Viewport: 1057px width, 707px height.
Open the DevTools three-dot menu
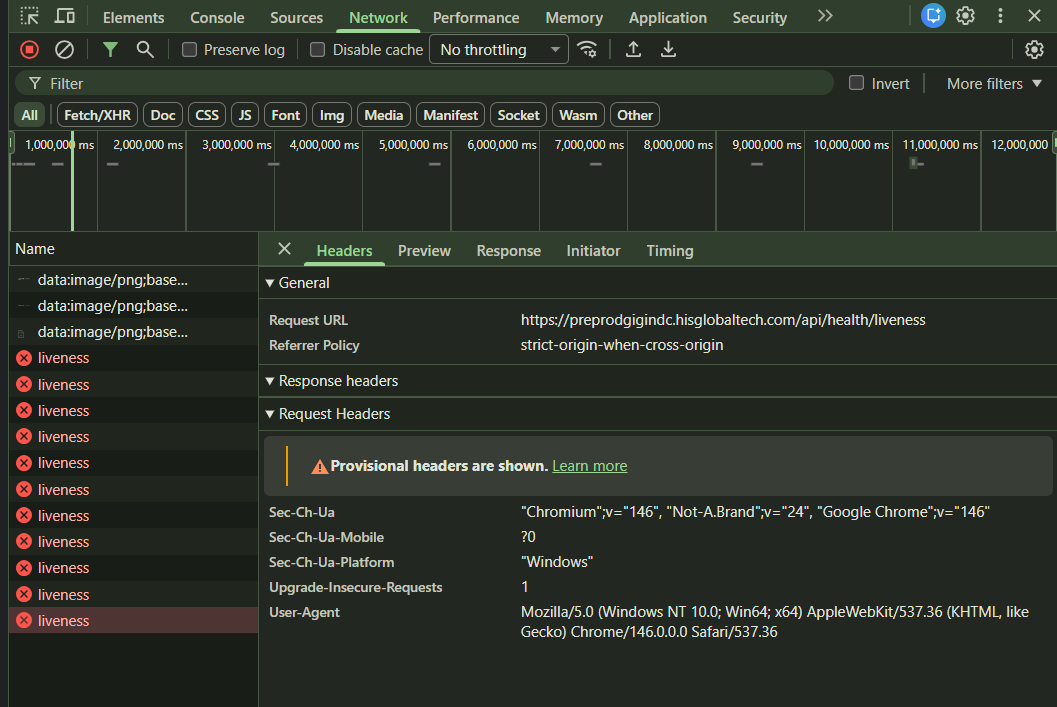click(1000, 16)
